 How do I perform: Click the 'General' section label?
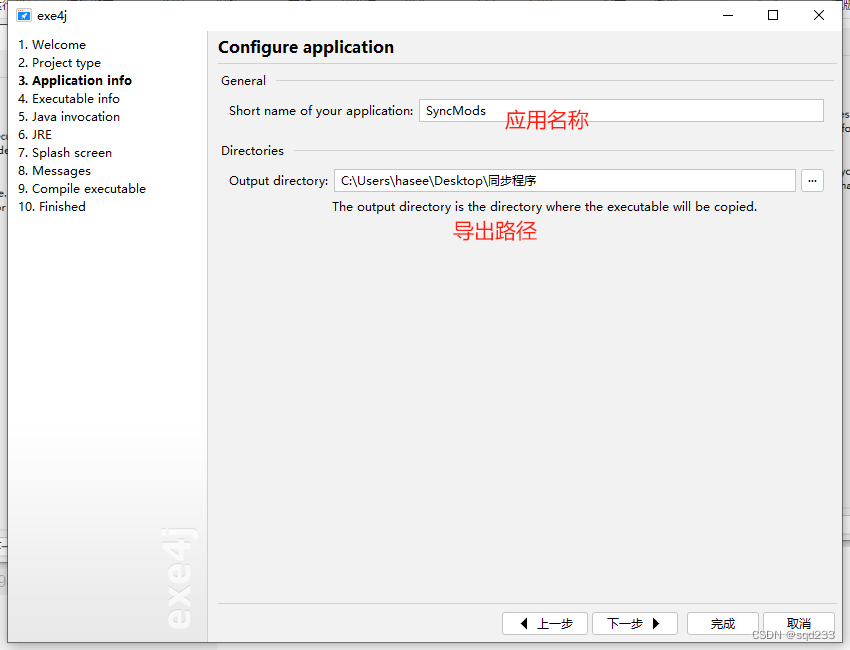(243, 81)
